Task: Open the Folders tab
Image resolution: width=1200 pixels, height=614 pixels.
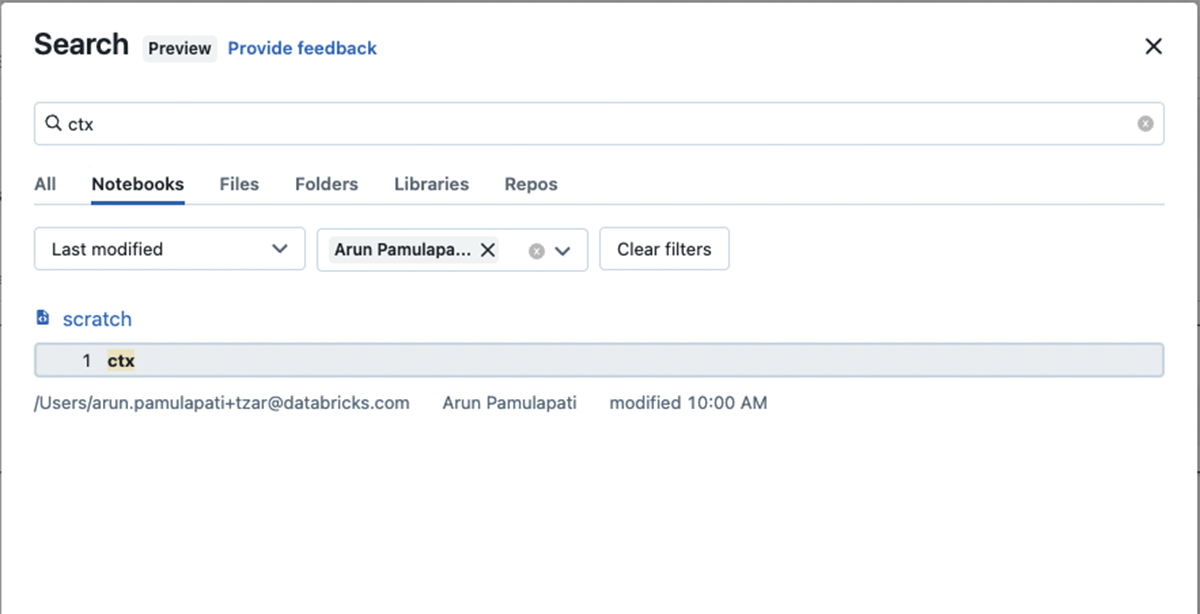Action: (326, 184)
